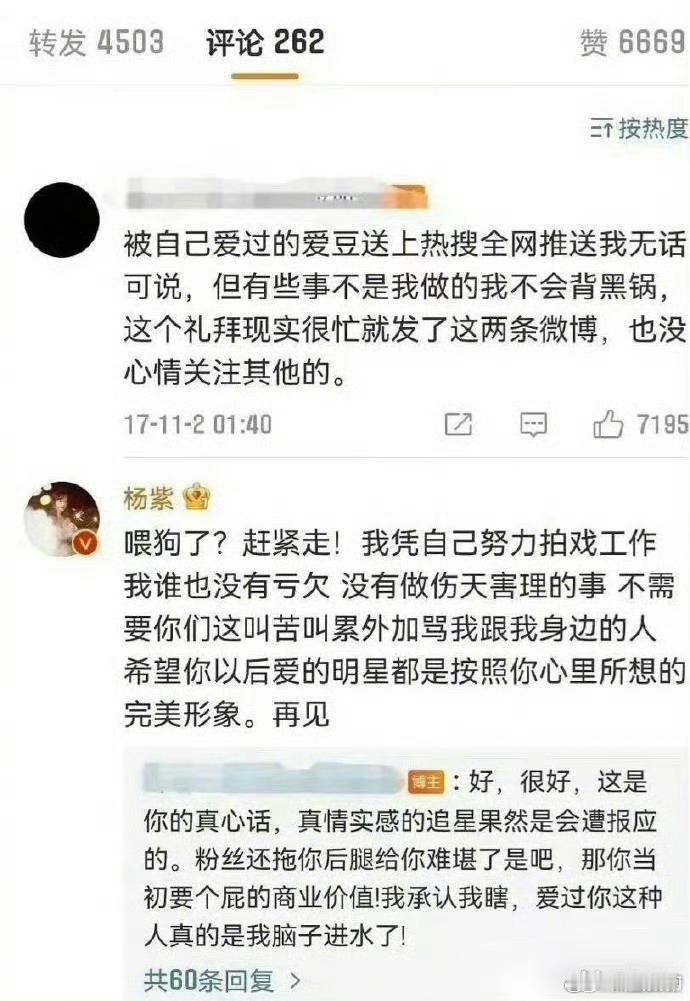Tap the timestamp 17-11-2 01:40
This screenshot has width=690, height=1001.
pos(198,424)
